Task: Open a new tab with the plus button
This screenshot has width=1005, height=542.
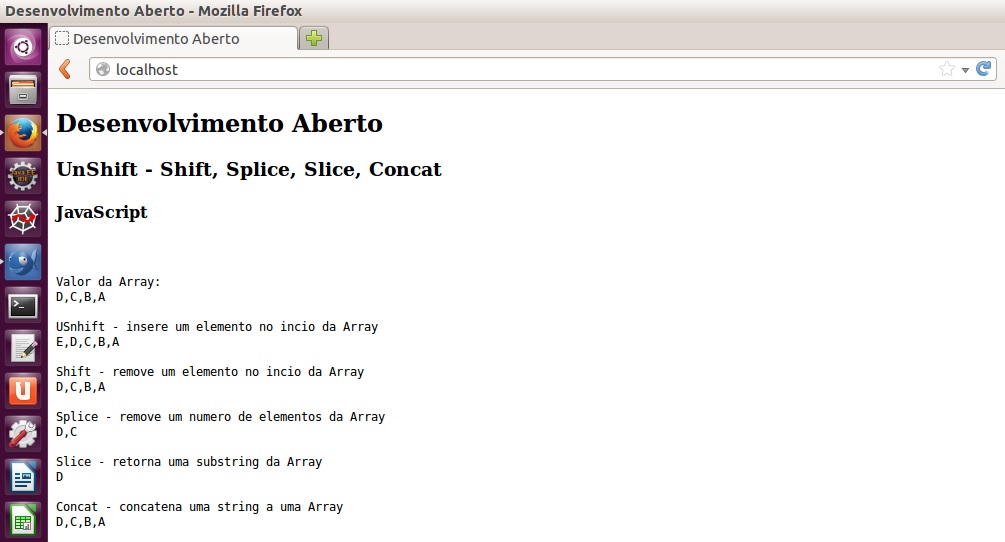Action: pyautogui.click(x=315, y=39)
